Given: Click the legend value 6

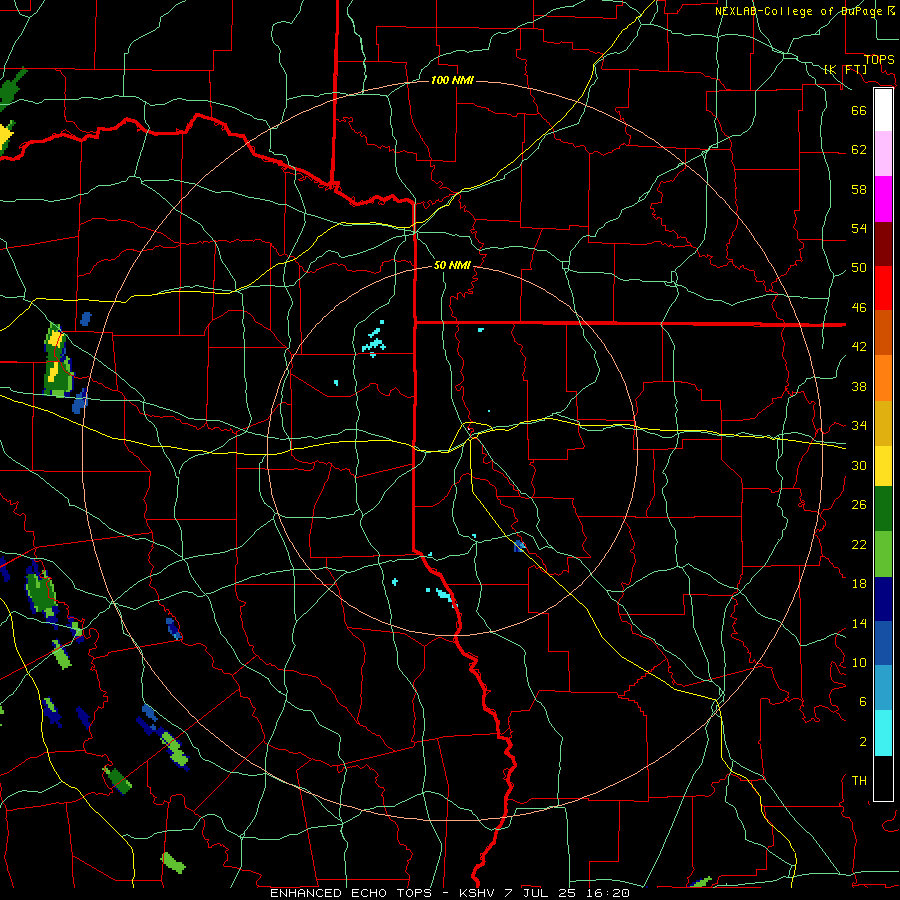Looking at the screenshot, I should (x=863, y=702).
